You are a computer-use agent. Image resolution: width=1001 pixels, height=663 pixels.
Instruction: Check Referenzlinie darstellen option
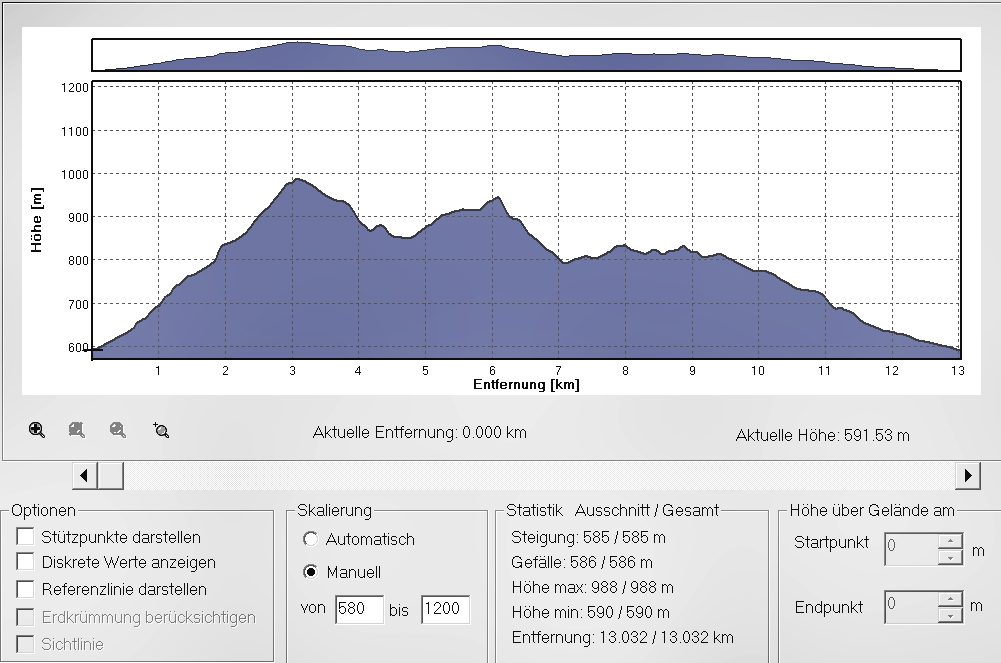pyautogui.click(x=25, y=589)
